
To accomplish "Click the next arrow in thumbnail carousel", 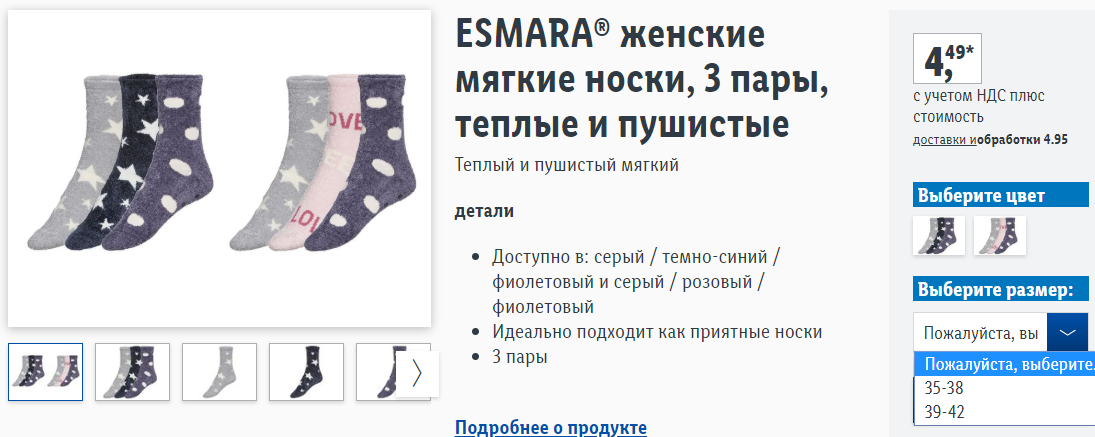I will tap(417, 373).
